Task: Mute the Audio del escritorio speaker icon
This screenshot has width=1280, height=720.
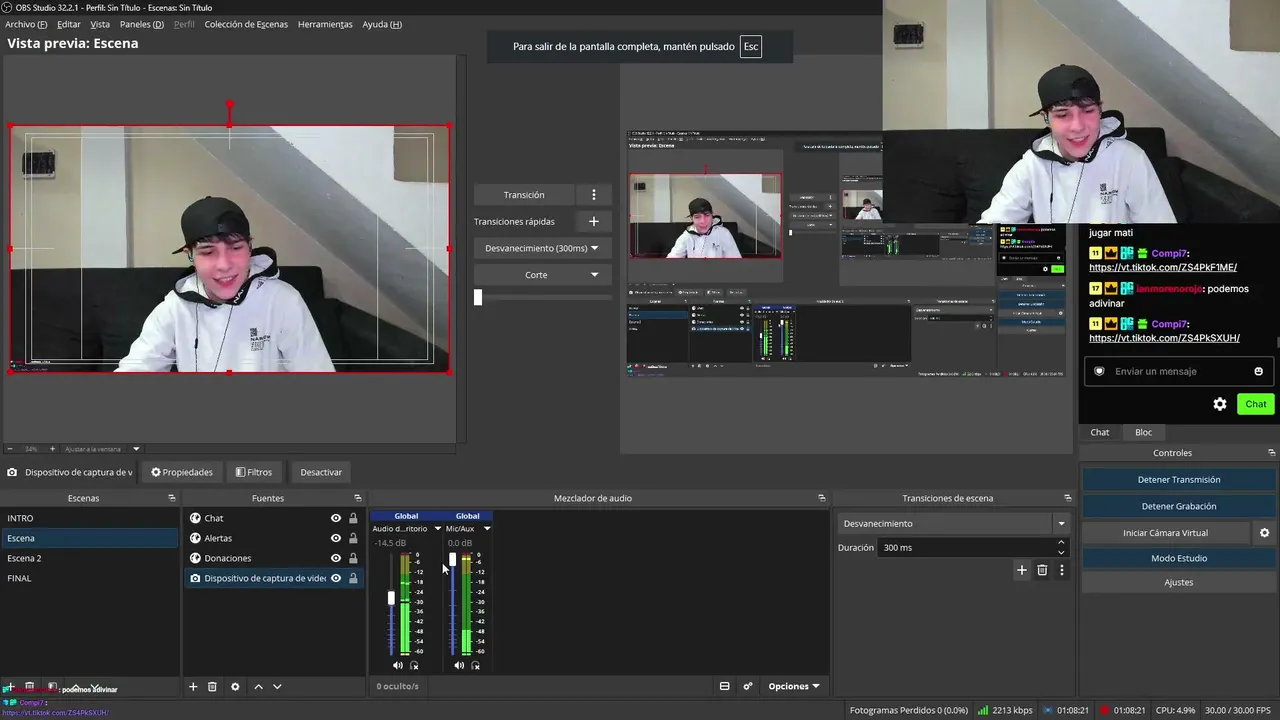Action: [398, 665]
